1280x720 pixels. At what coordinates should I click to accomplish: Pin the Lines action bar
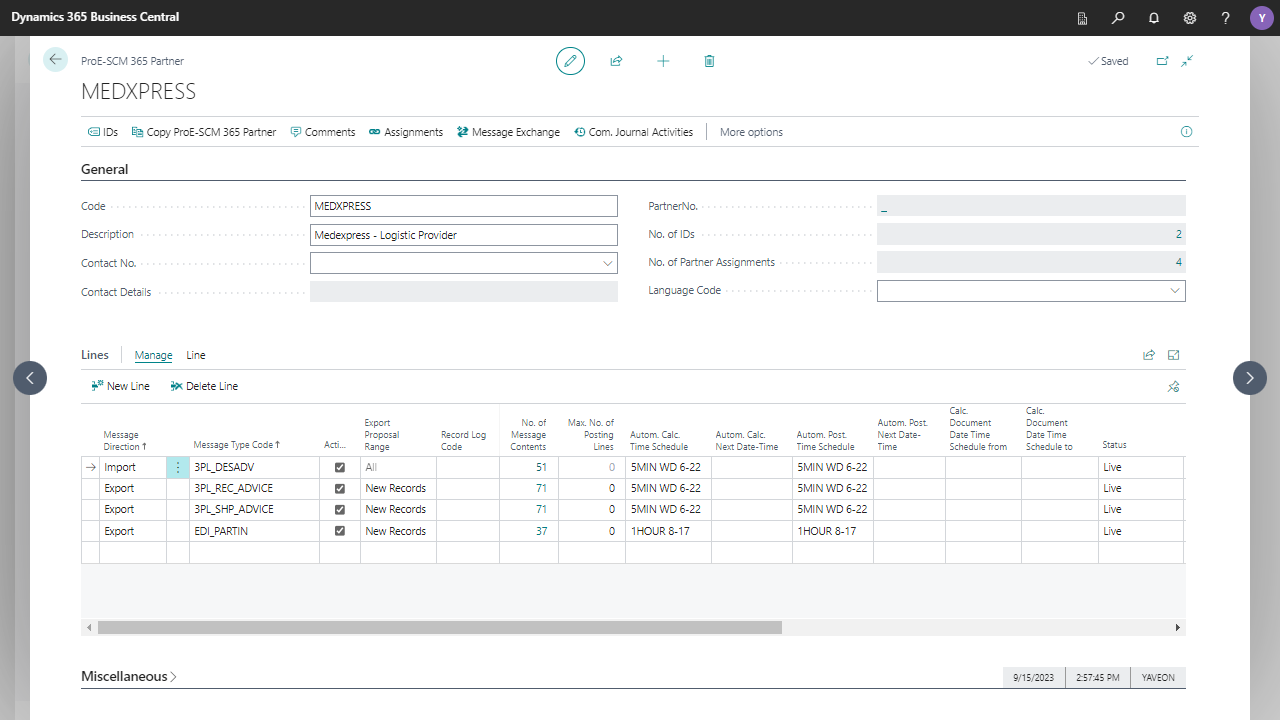pos(1174,386)
